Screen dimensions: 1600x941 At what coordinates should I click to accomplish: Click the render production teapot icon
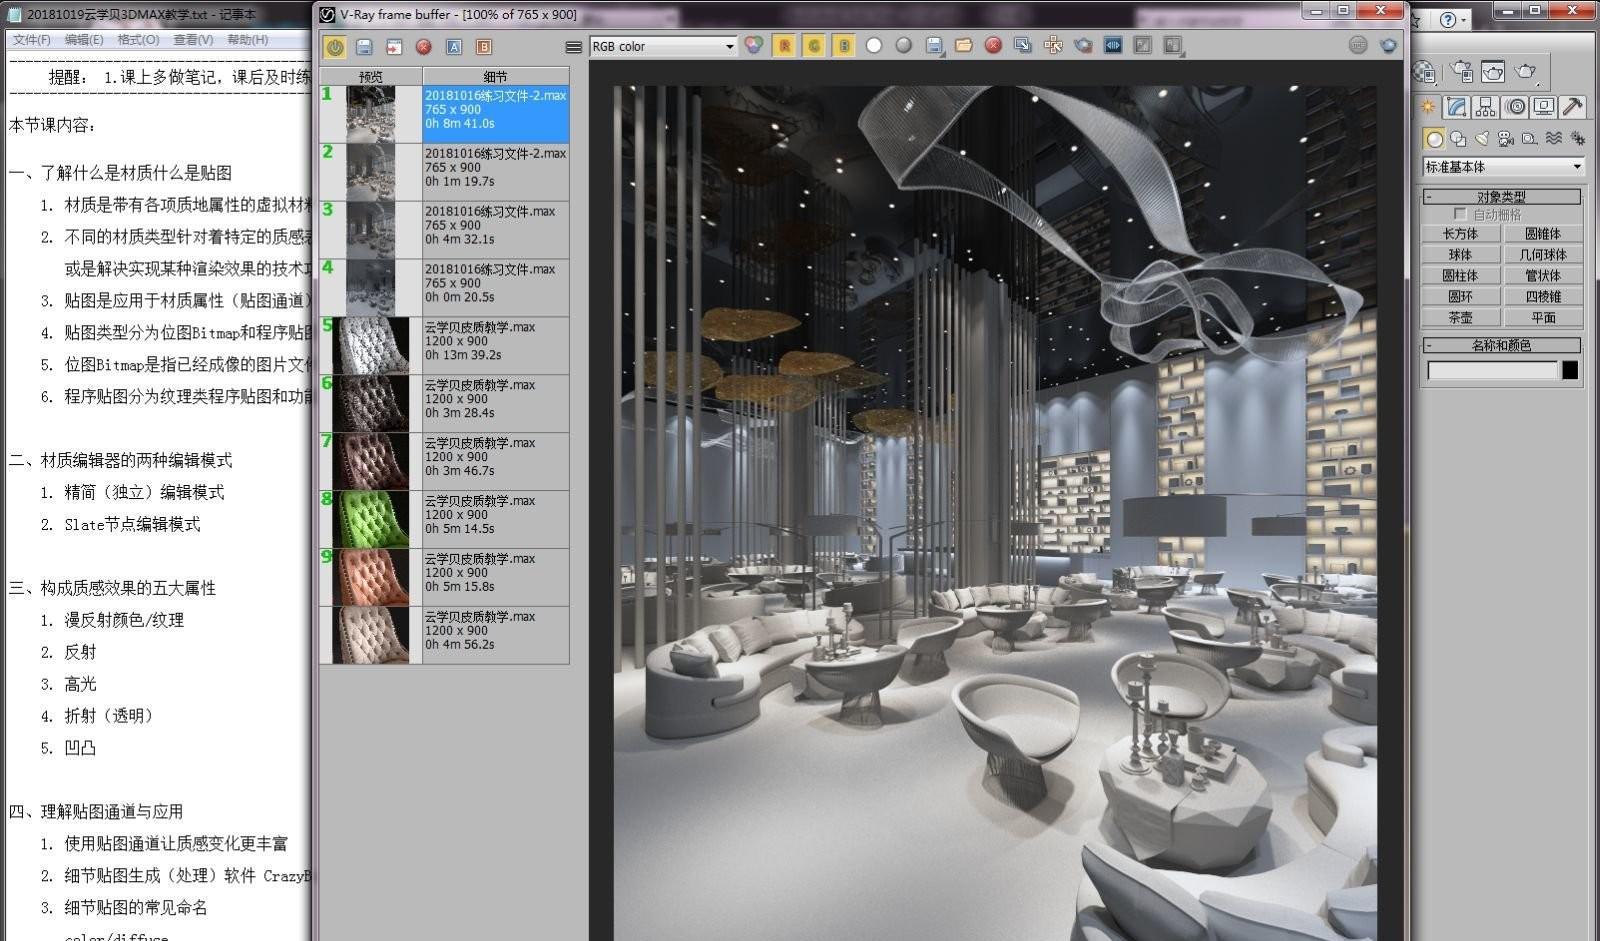(x=1527, y=71)
